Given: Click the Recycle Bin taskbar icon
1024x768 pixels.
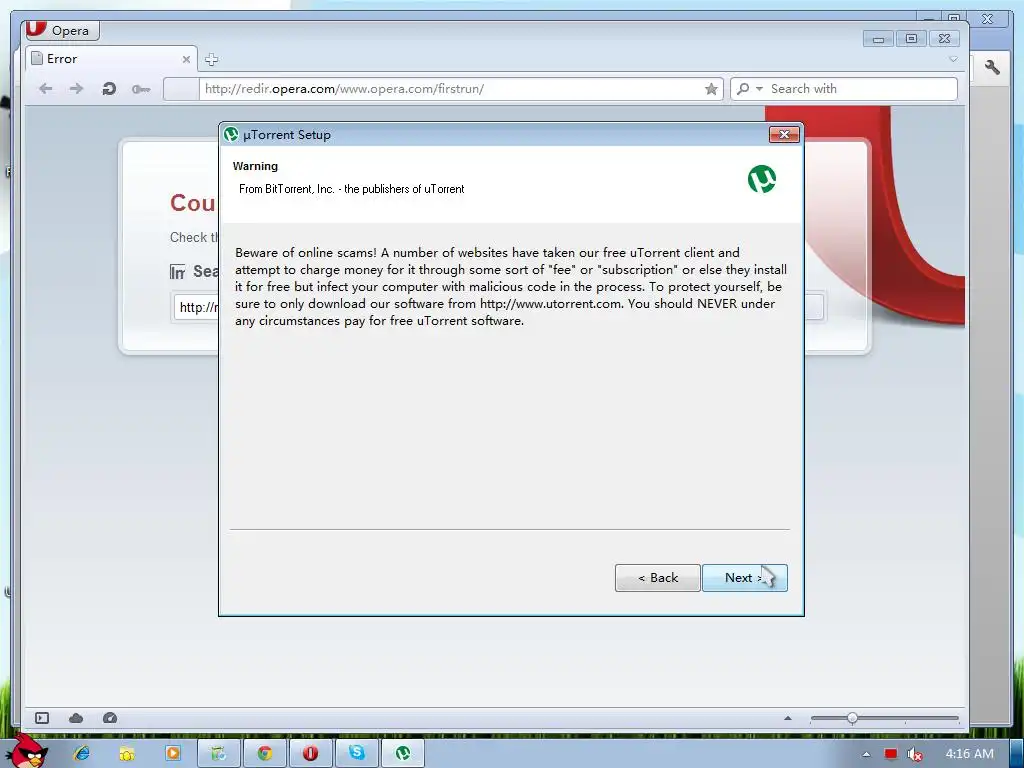Looking at the screenshot, I should (219, 753).
